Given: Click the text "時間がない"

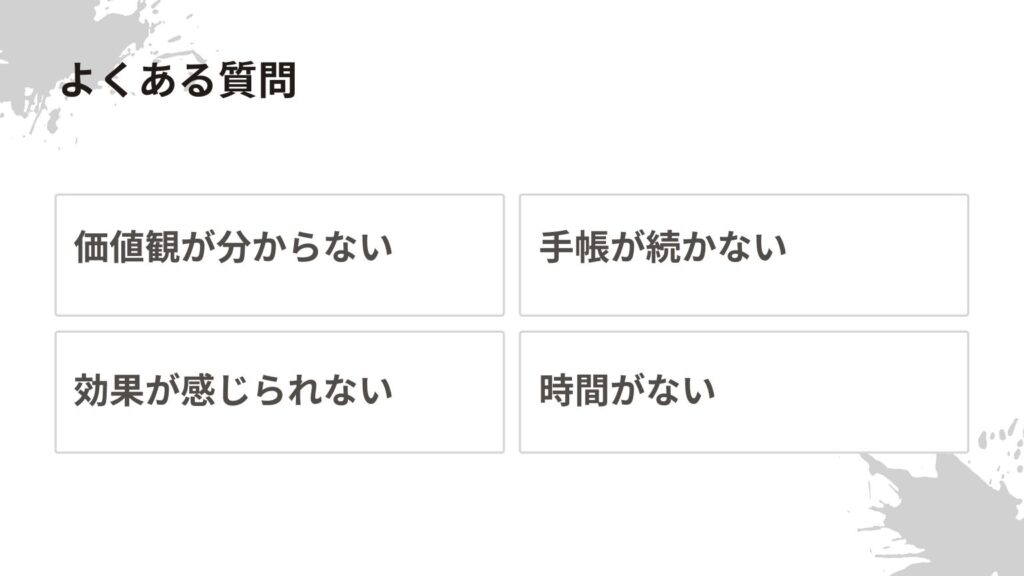Looking at the screenshot, I should click(627, 389).
